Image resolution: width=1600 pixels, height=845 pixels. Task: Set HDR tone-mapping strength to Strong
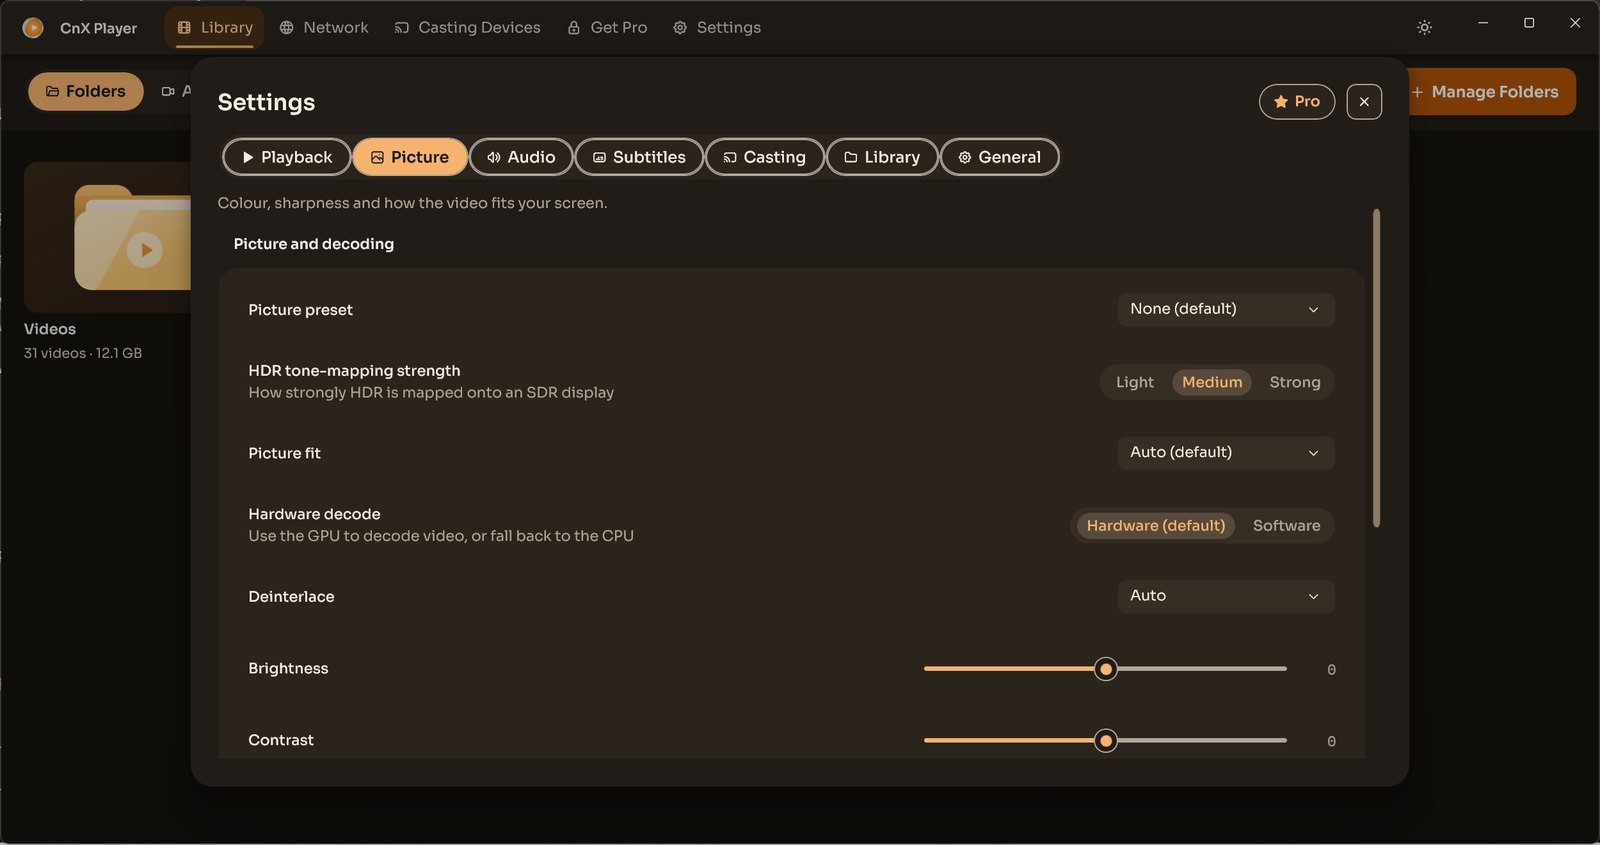click(1295, 382)
